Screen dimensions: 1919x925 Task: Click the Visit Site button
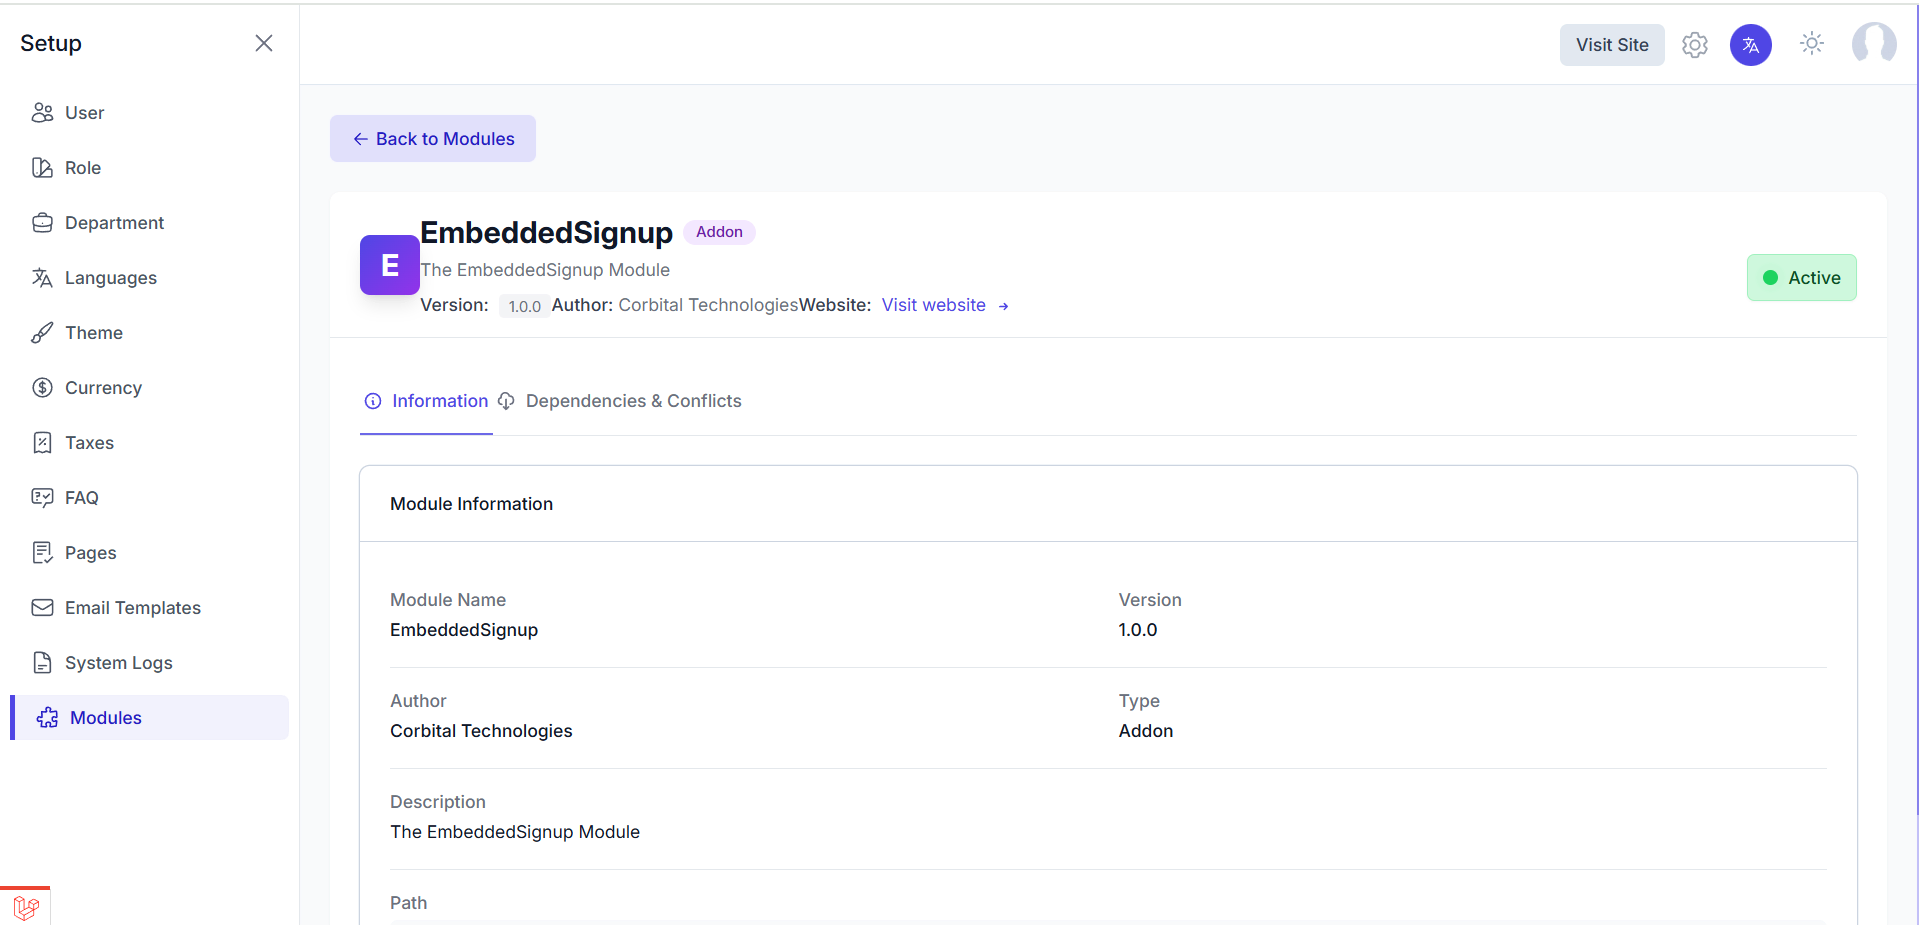(1611, 44)
